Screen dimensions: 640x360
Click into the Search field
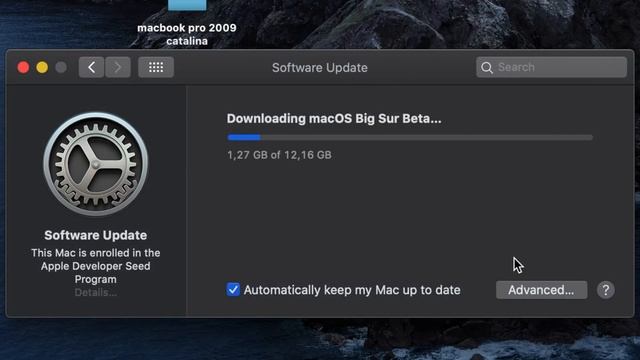tap(551, 67)
